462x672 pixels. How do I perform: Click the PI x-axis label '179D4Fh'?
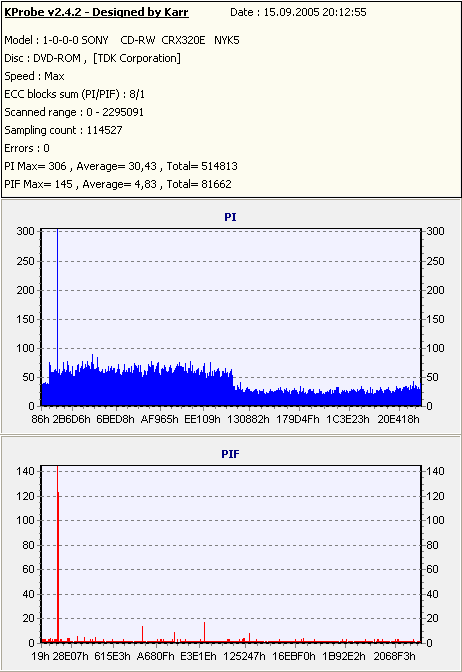click(298, 419)
